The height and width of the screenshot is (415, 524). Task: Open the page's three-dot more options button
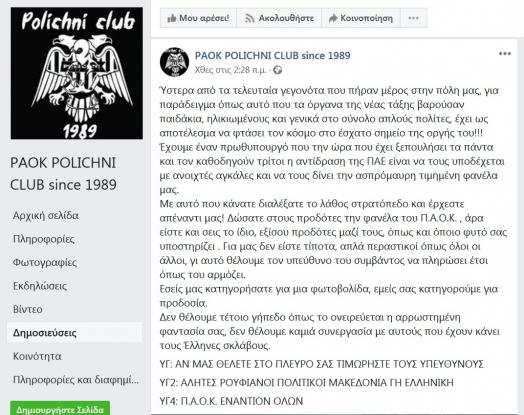point(414,18)
